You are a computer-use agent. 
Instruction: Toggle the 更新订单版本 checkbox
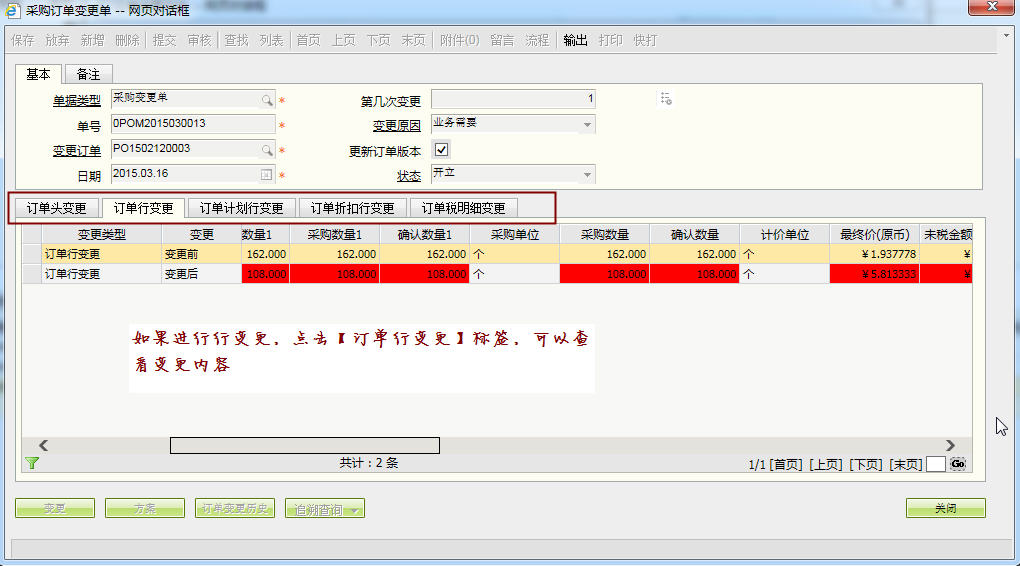(x=441, y=150)
